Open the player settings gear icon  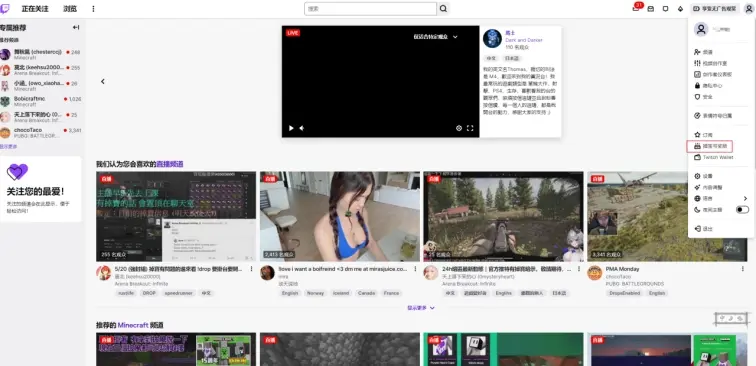pyautogui.click(x=459, y=128)
